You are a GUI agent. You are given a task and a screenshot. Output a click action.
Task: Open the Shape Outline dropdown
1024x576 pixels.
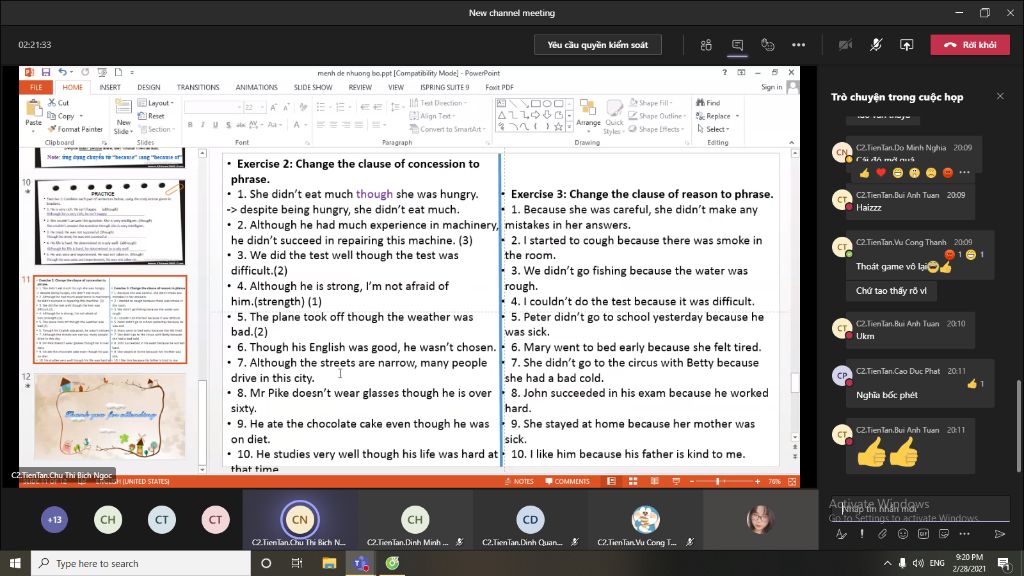click(657, 116)
